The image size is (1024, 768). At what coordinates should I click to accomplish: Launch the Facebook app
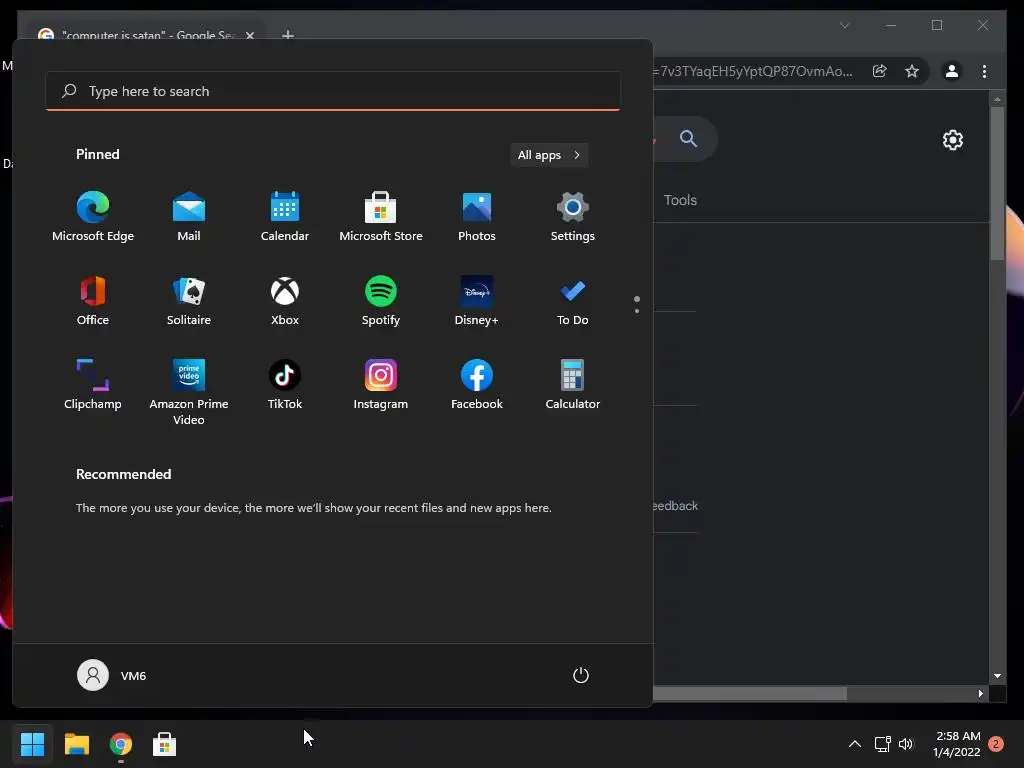coord(477,384)
